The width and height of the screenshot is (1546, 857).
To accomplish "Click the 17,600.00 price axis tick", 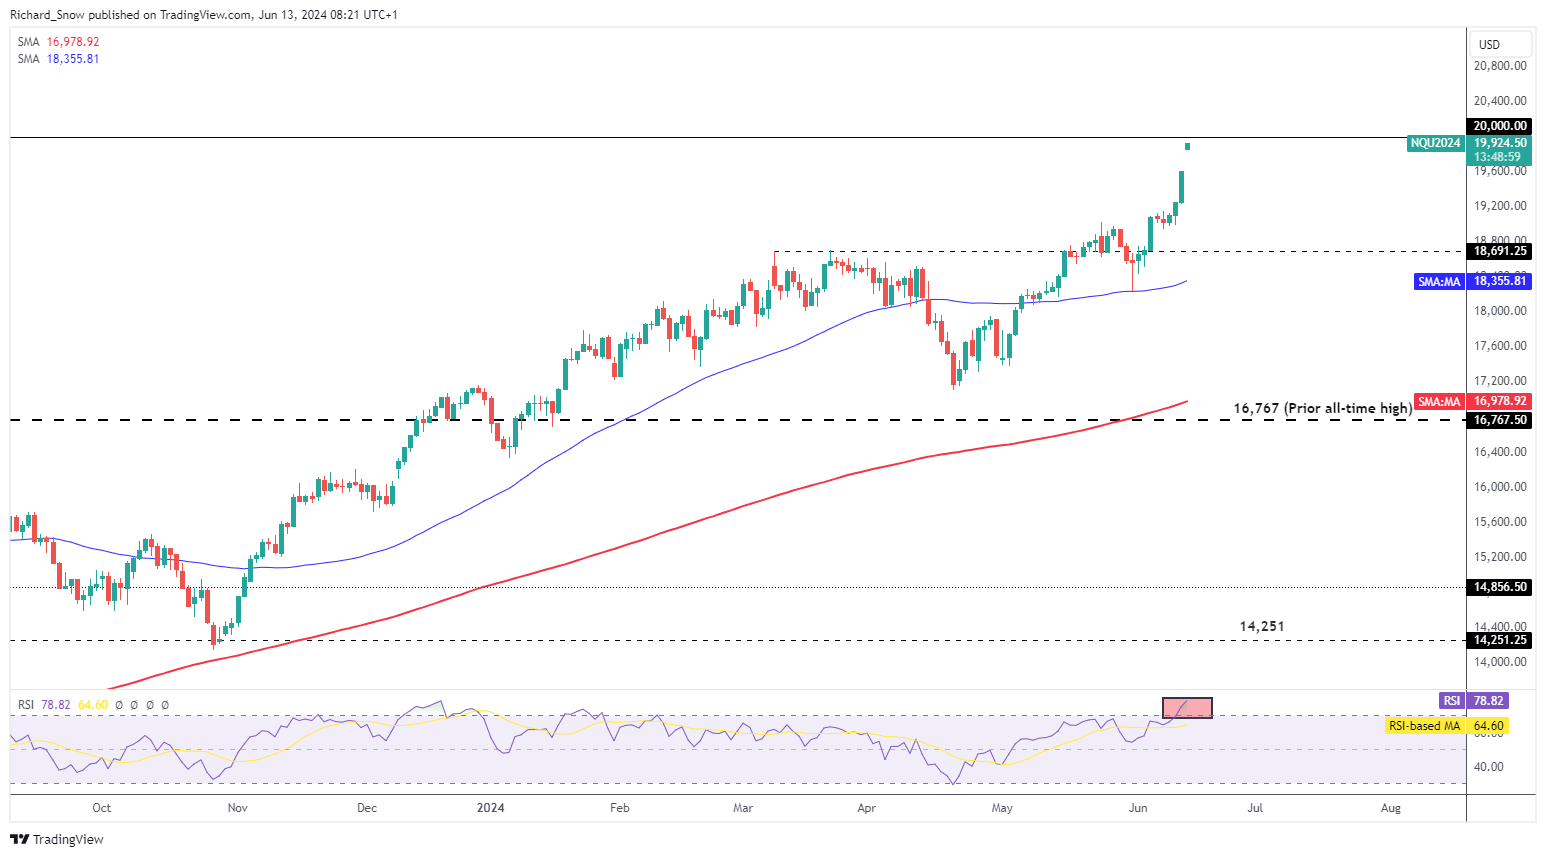I will tap(1500, 346).
